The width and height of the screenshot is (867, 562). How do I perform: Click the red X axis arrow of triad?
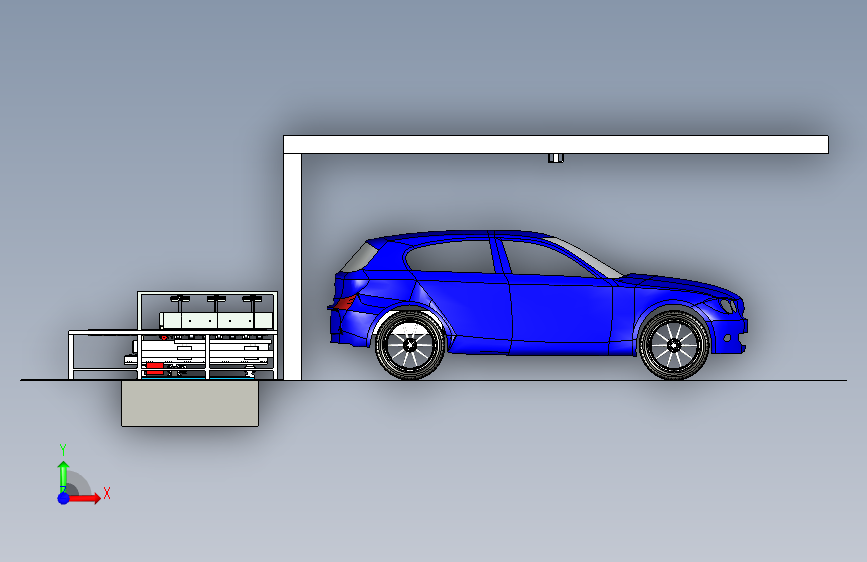pos(86,498)
